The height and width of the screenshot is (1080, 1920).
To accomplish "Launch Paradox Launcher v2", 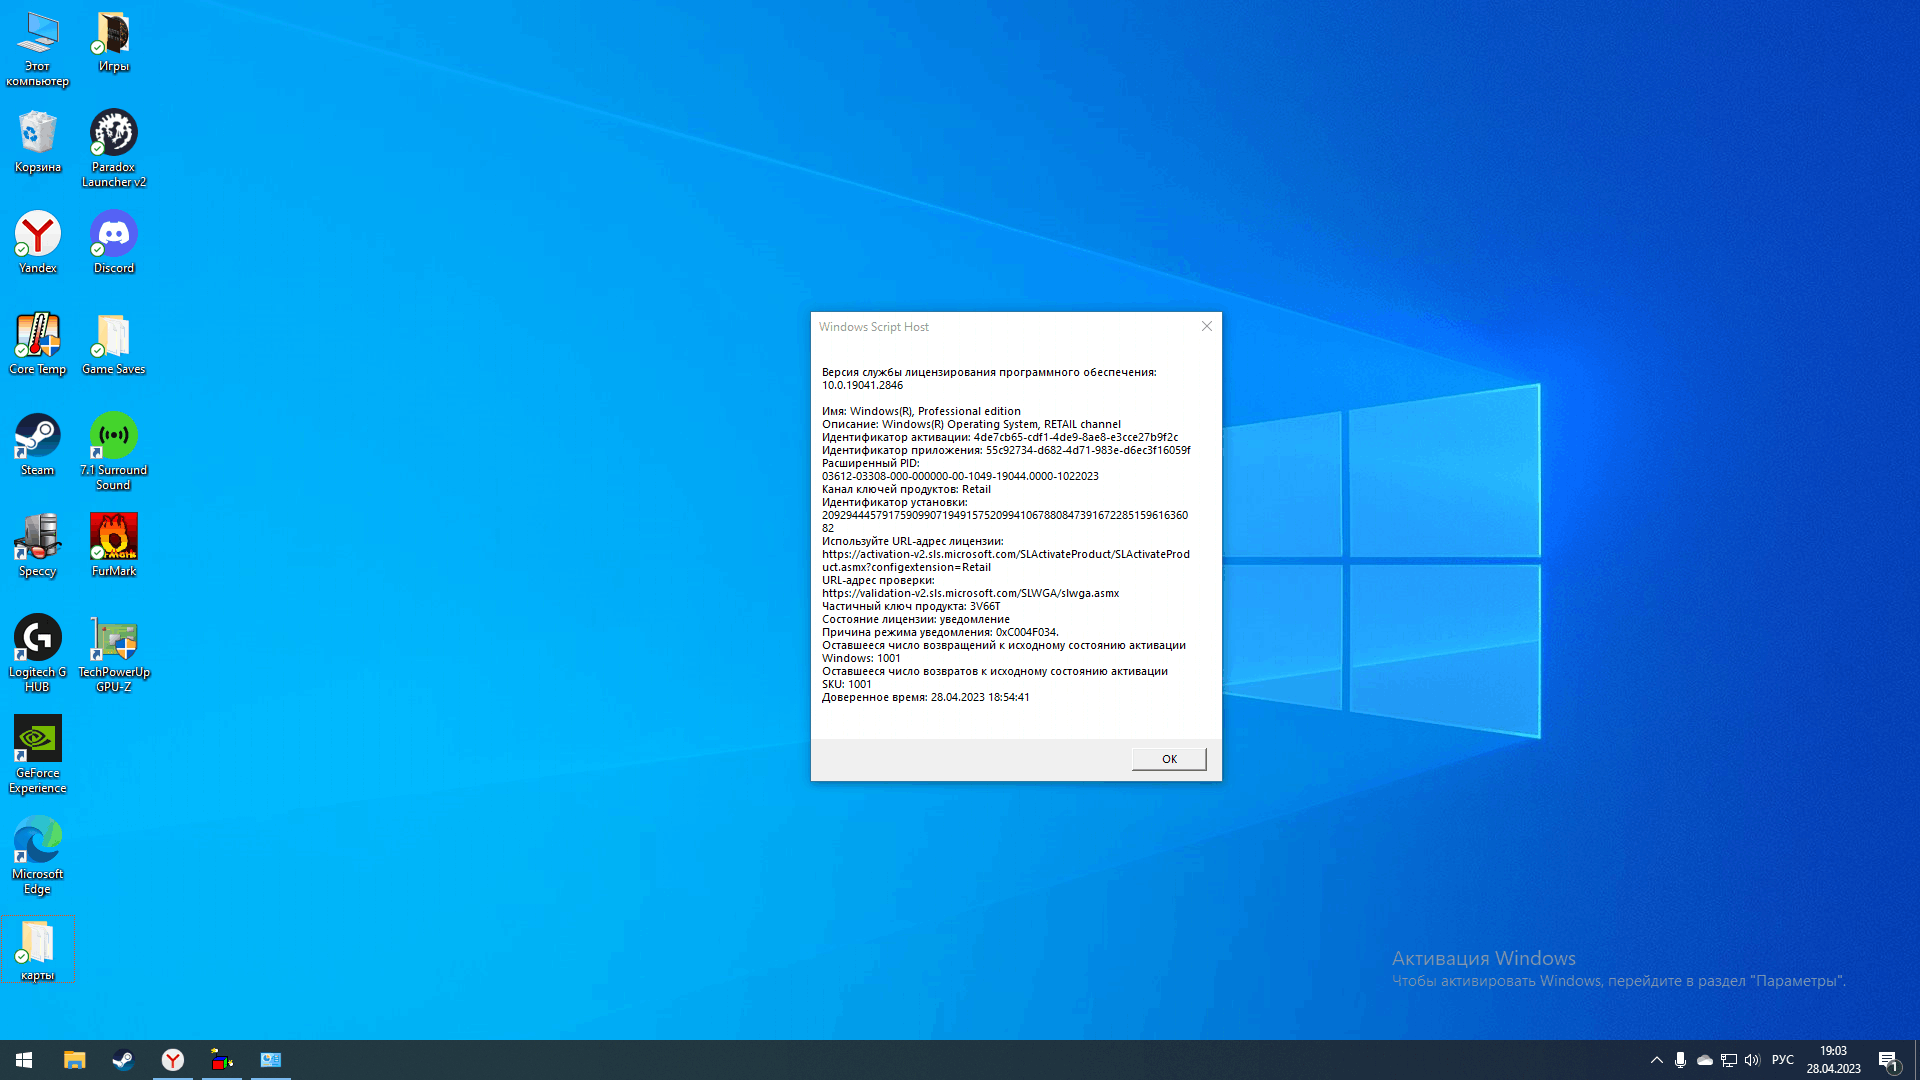I will click(112, 140).
